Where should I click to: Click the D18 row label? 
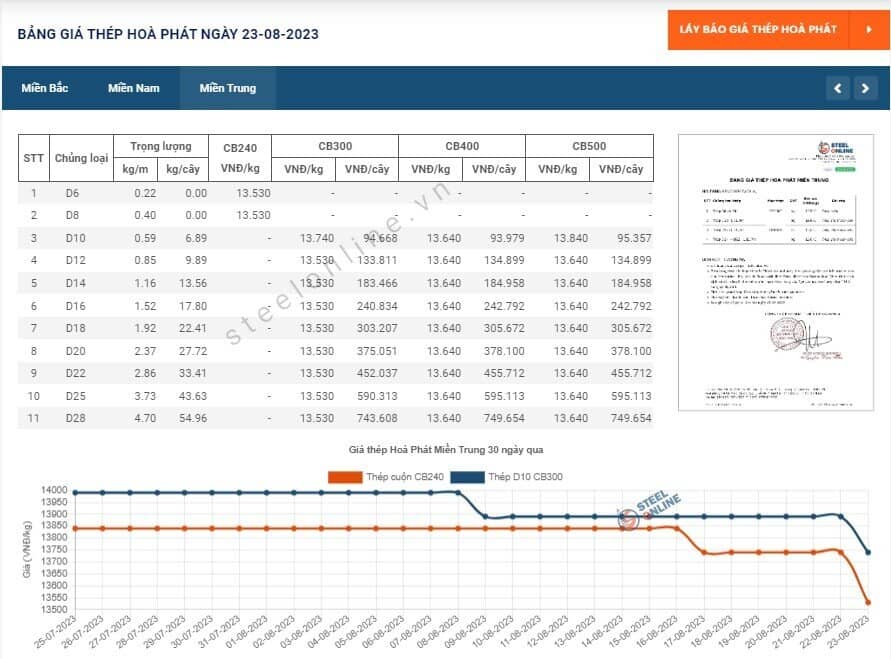tap(76, 328)
